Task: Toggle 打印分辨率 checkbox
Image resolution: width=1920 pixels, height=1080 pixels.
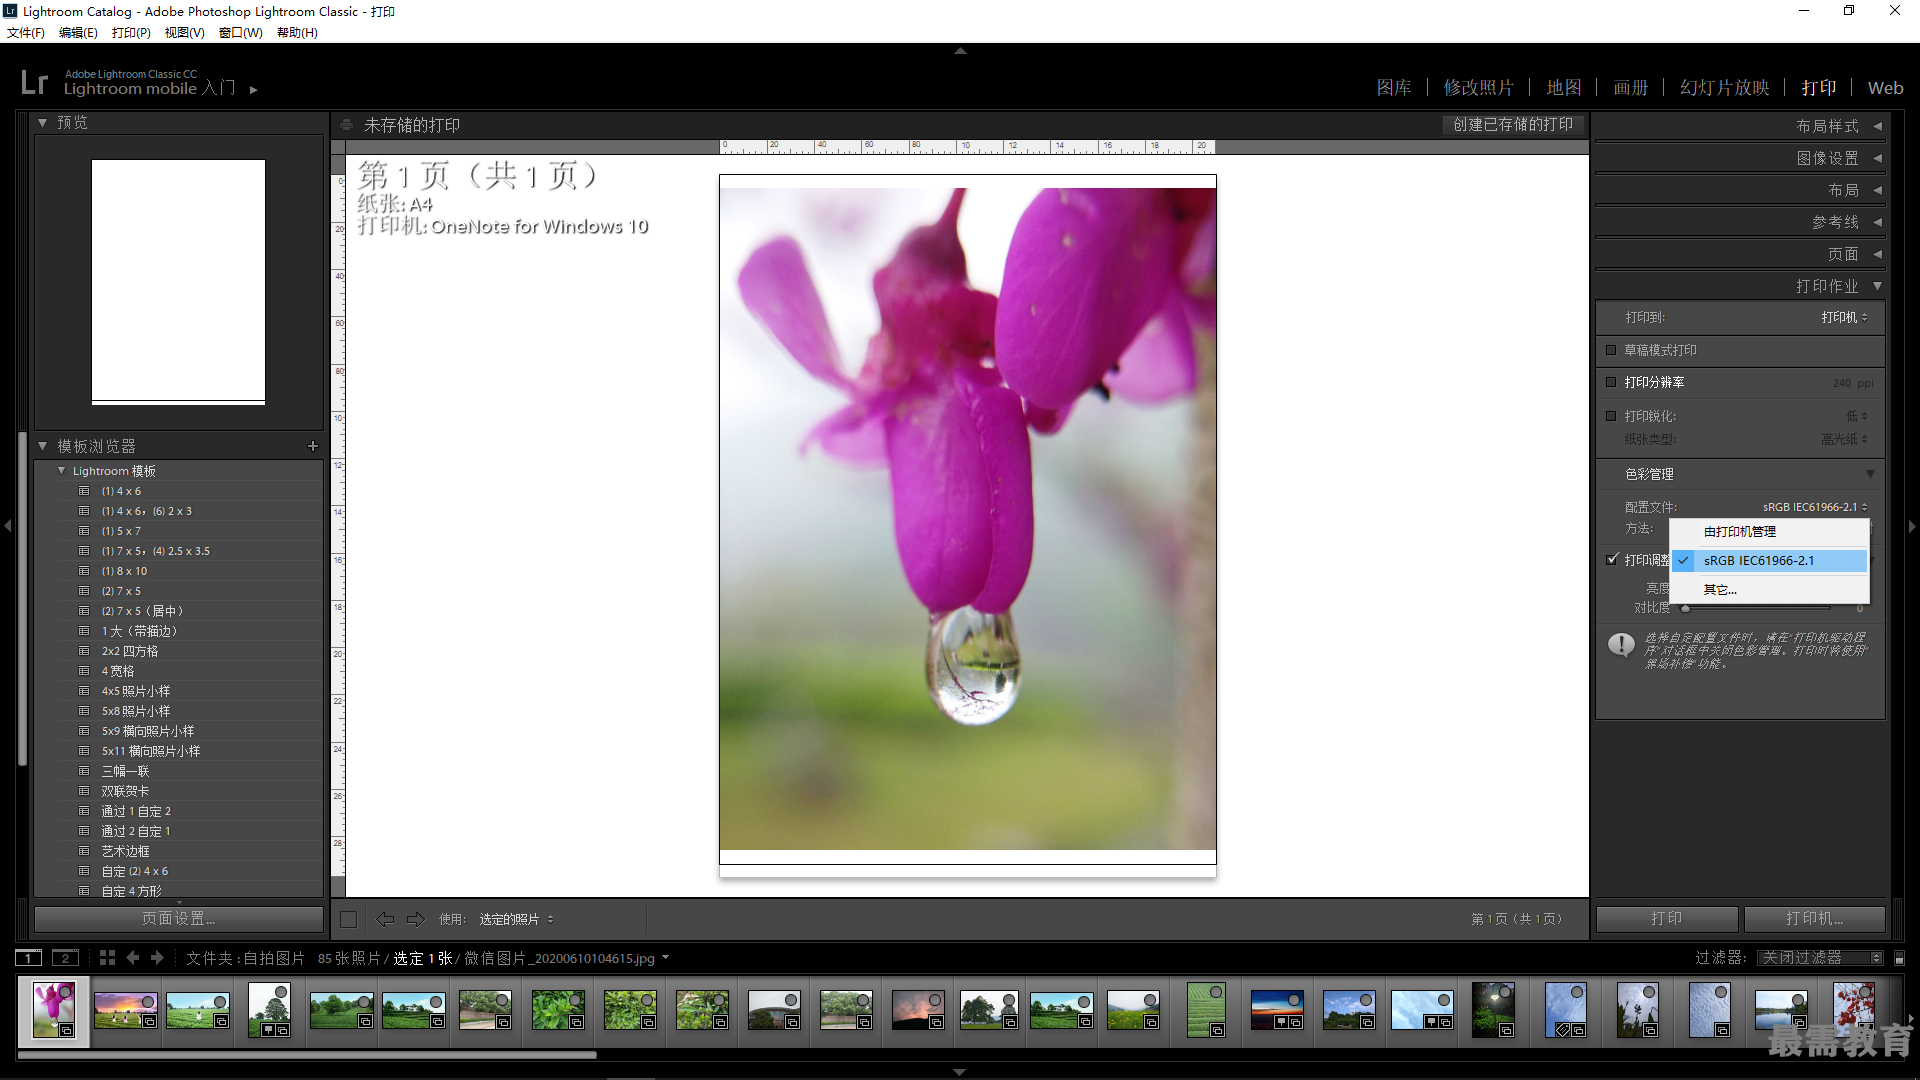Action: pyautogui.click(x=1611, y=382)
